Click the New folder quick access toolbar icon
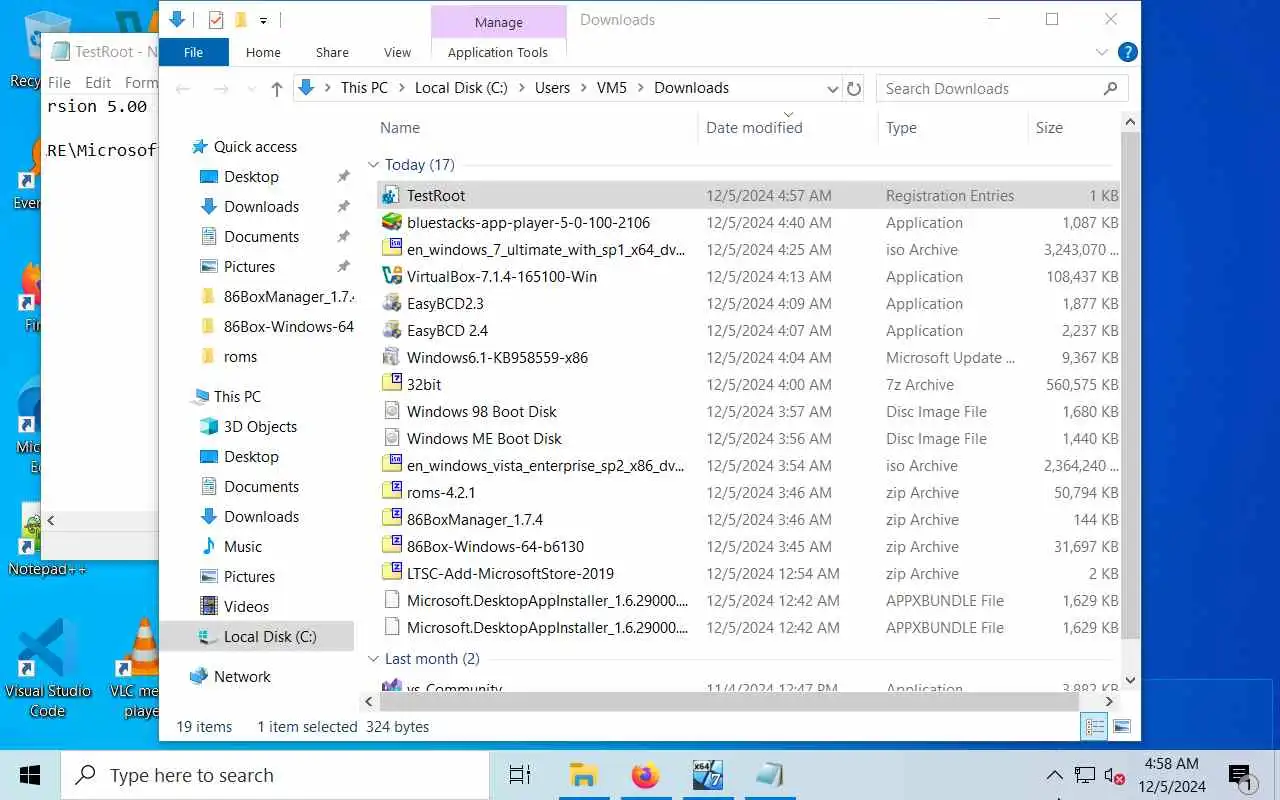The image size is (1280, 800). point(241,20)
